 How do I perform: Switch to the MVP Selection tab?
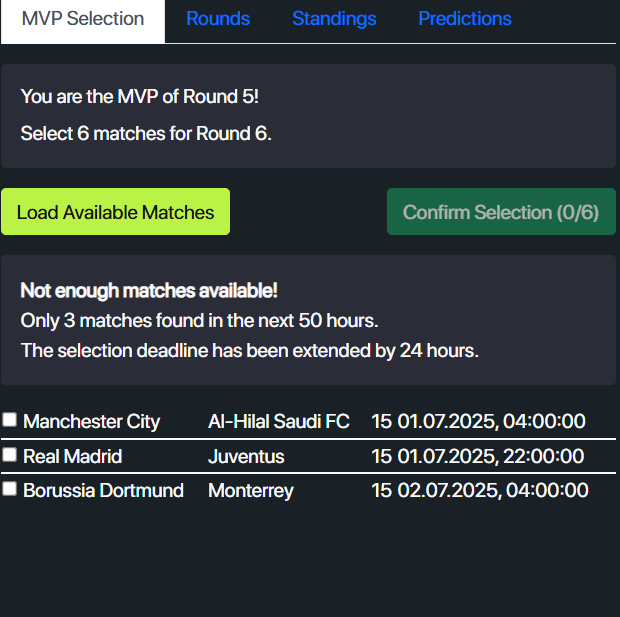[x=83, y=19]
